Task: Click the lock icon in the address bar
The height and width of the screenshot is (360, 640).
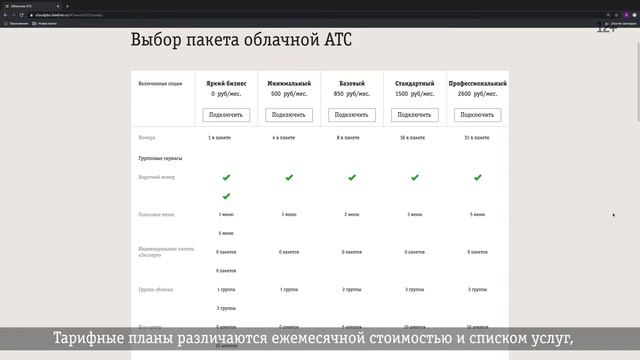Action: 31,15
